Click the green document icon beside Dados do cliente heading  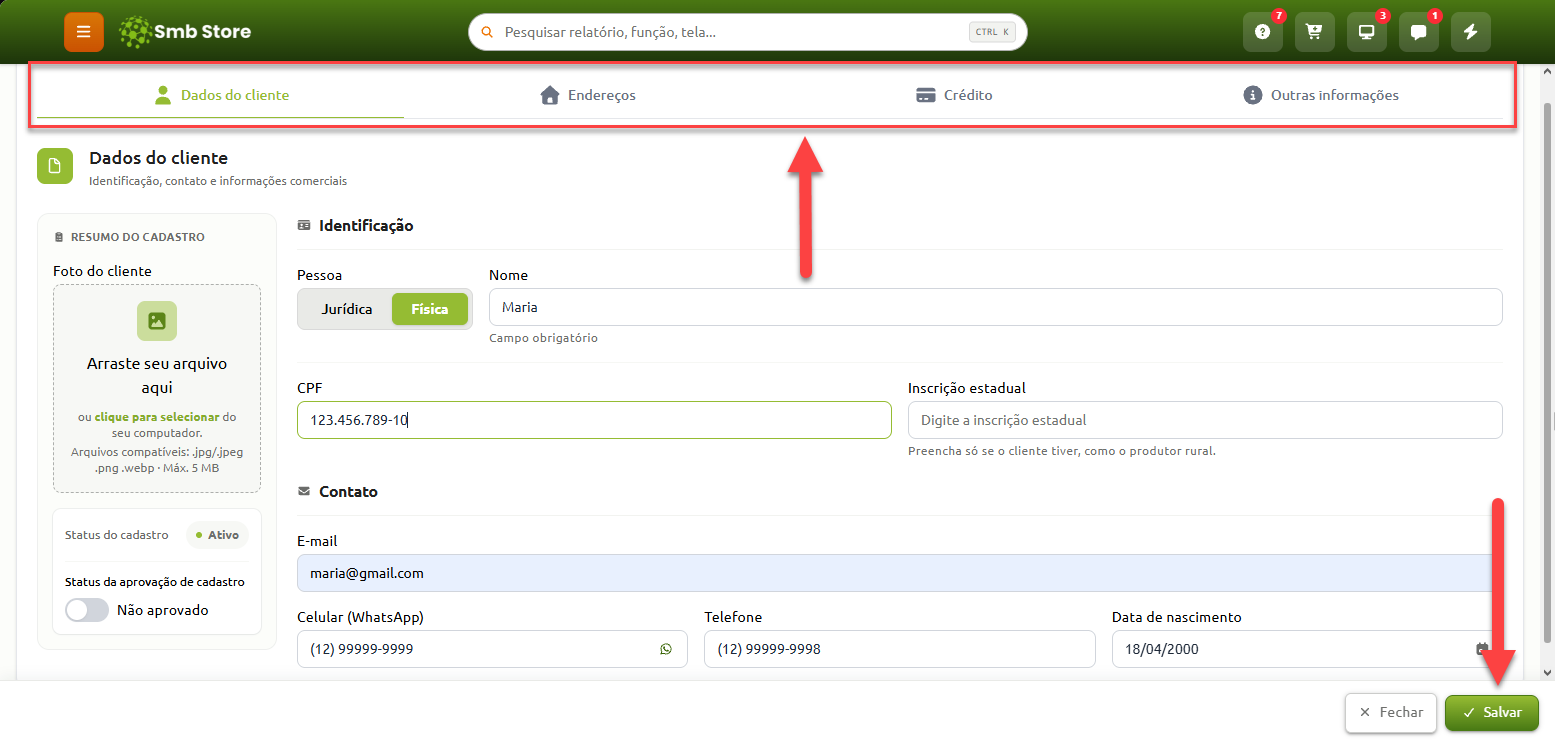click(56, 166)
